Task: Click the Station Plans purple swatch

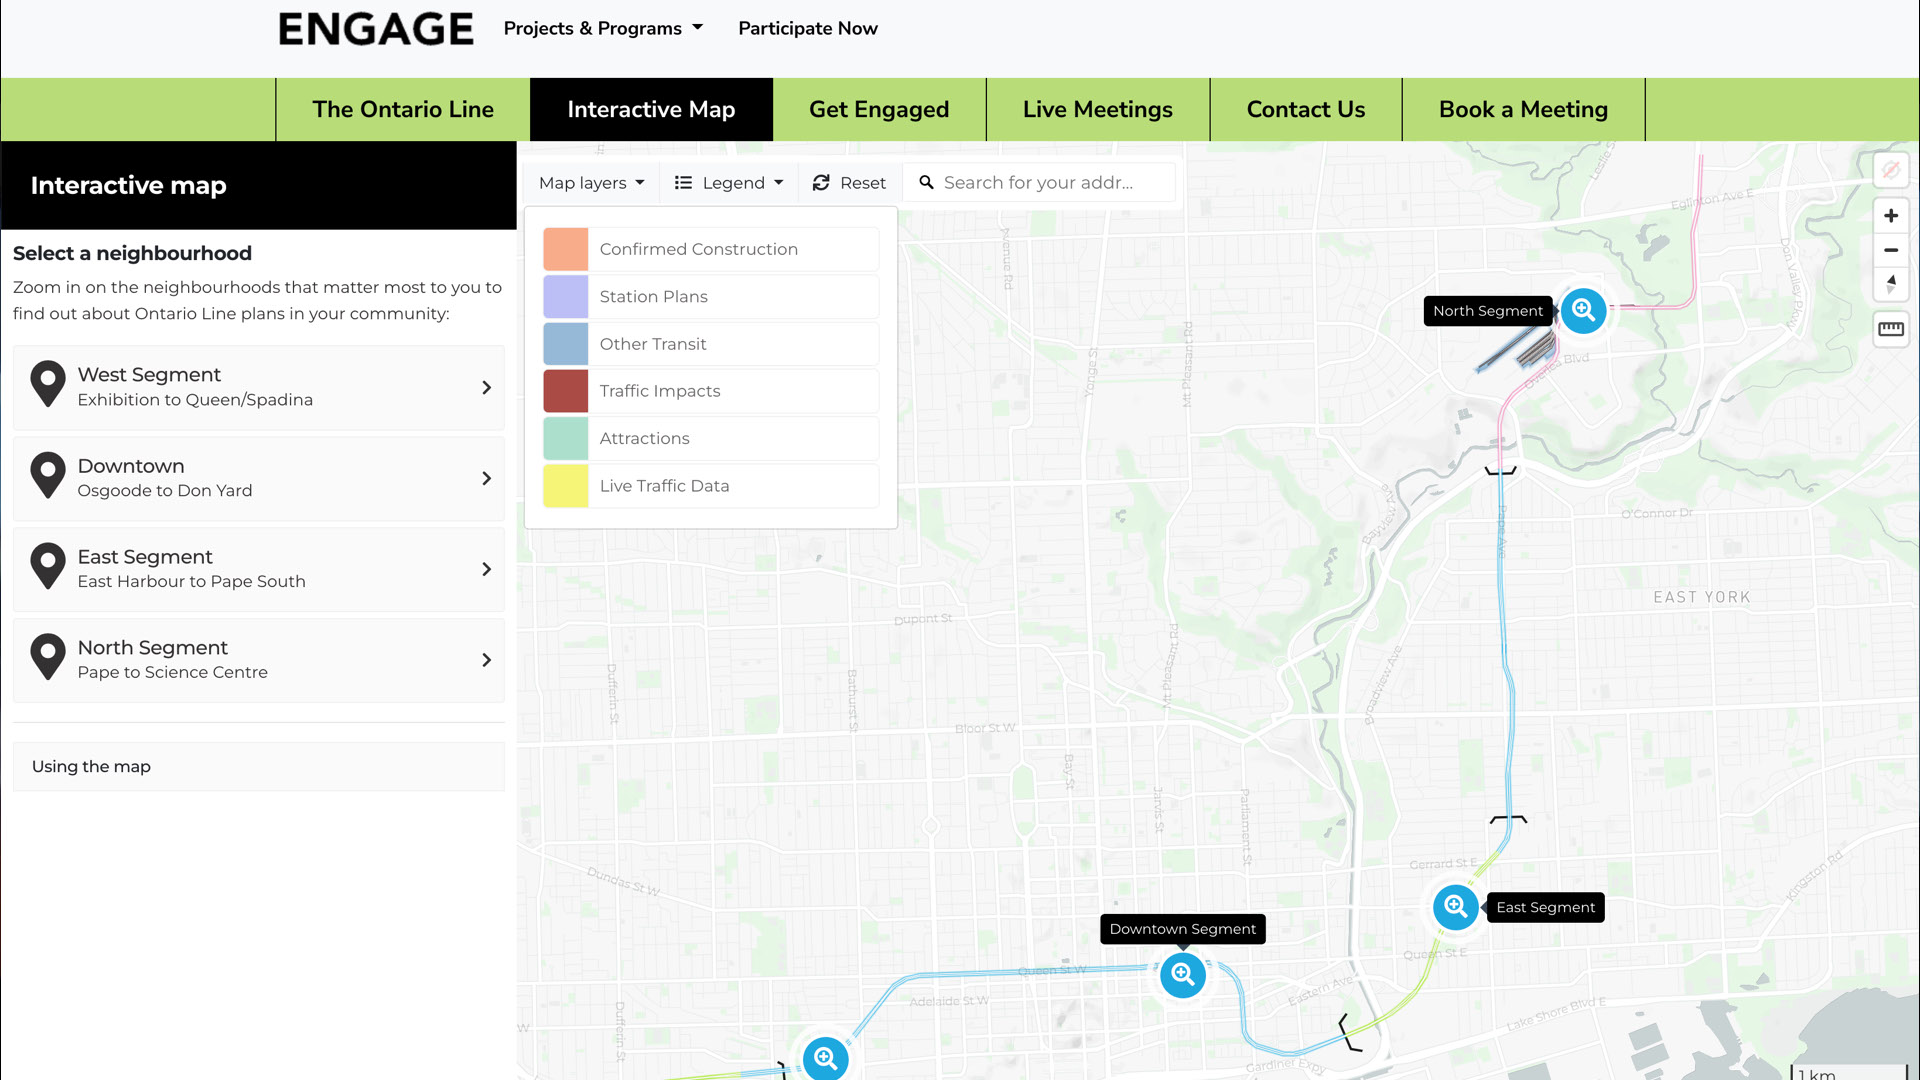Action: pos(566,297)
